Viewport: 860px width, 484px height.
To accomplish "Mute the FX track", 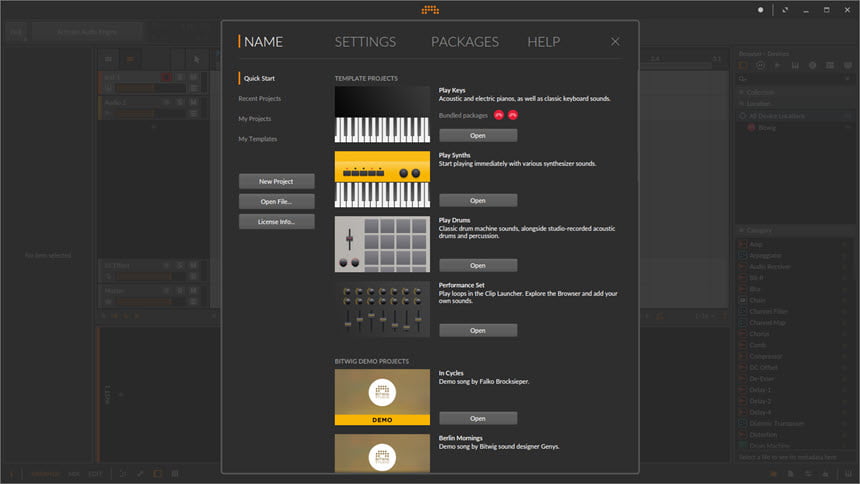I will [x=193, y=265].
